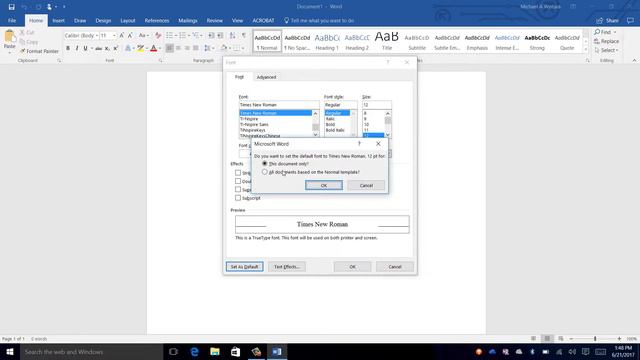Screen dimensions: 640x360
Task: Apply Superscript from the ribbon
Action: 116,48
